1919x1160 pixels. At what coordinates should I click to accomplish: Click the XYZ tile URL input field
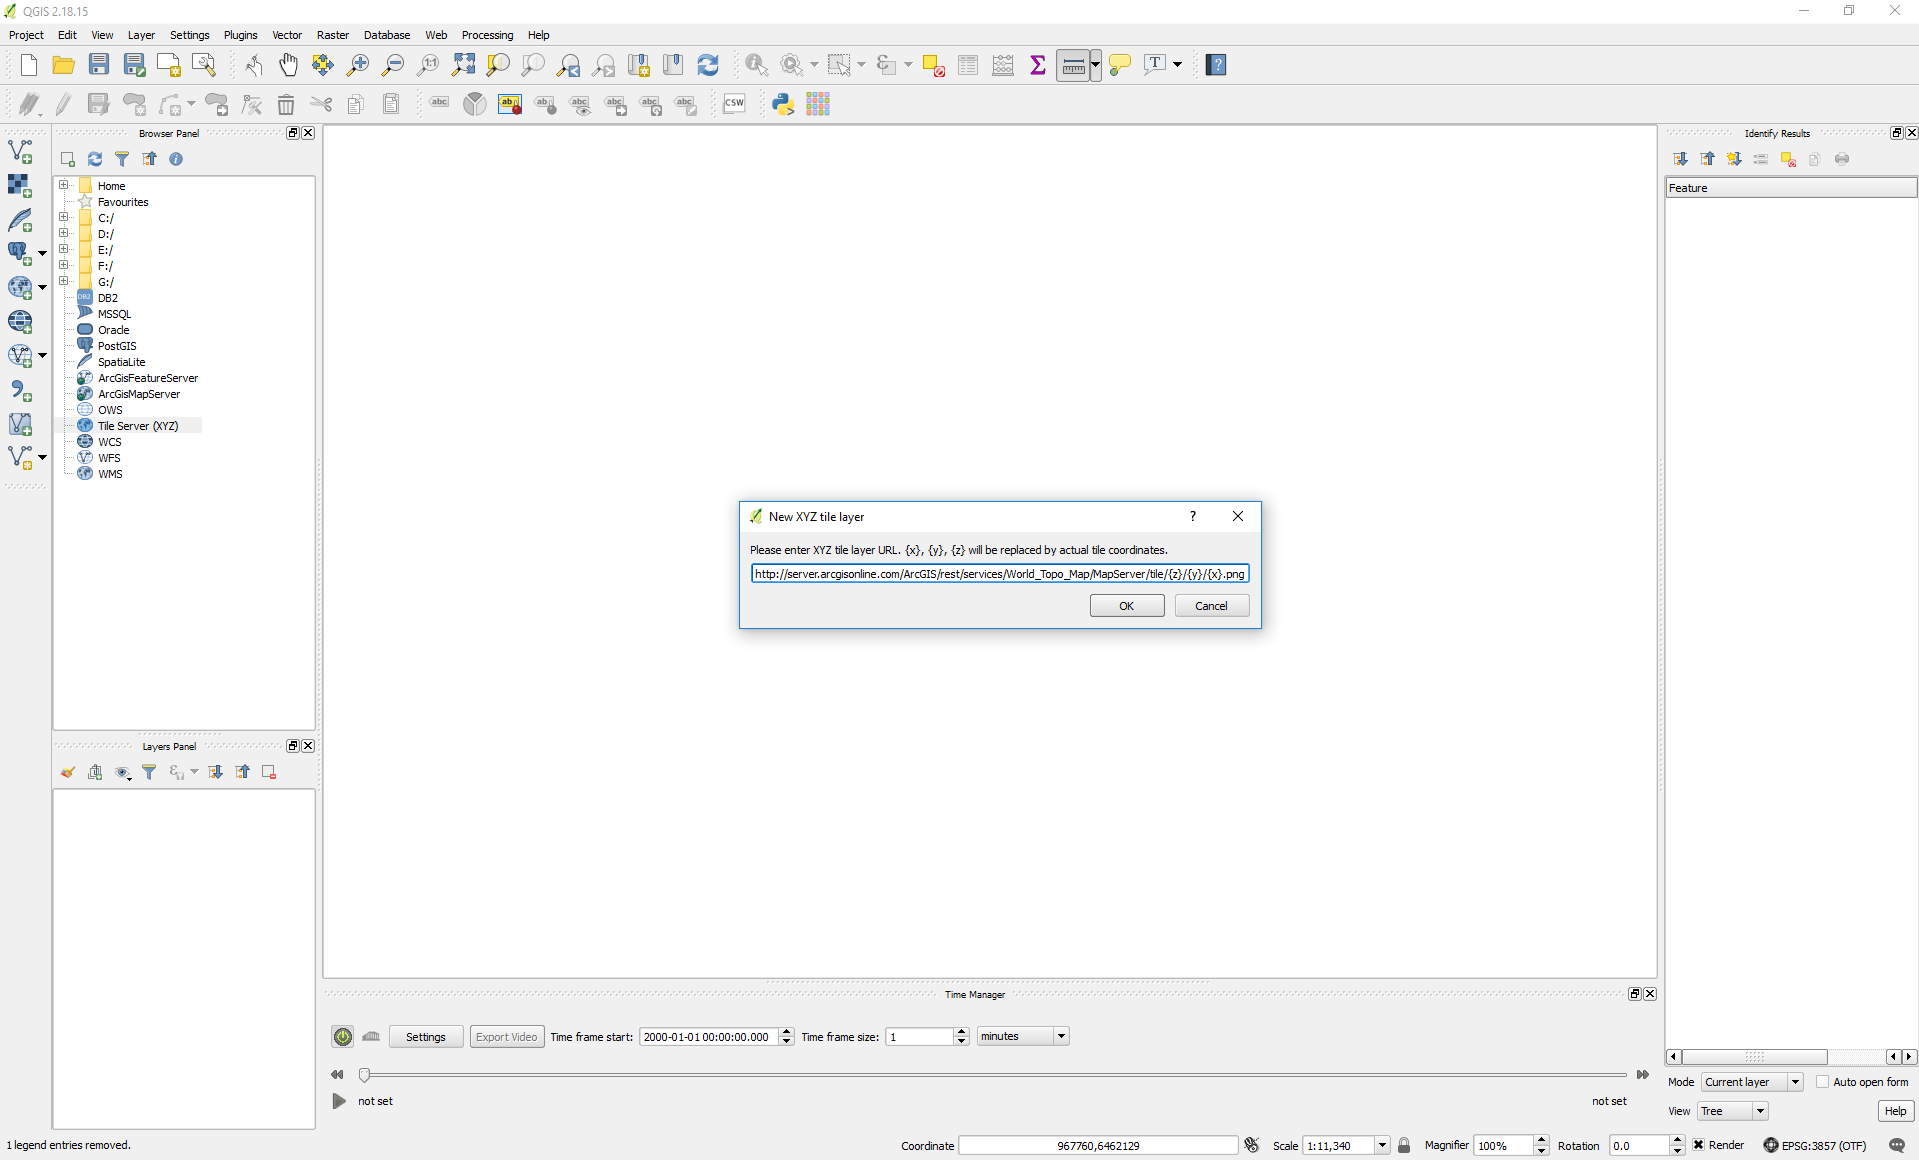pos(1000,574)
